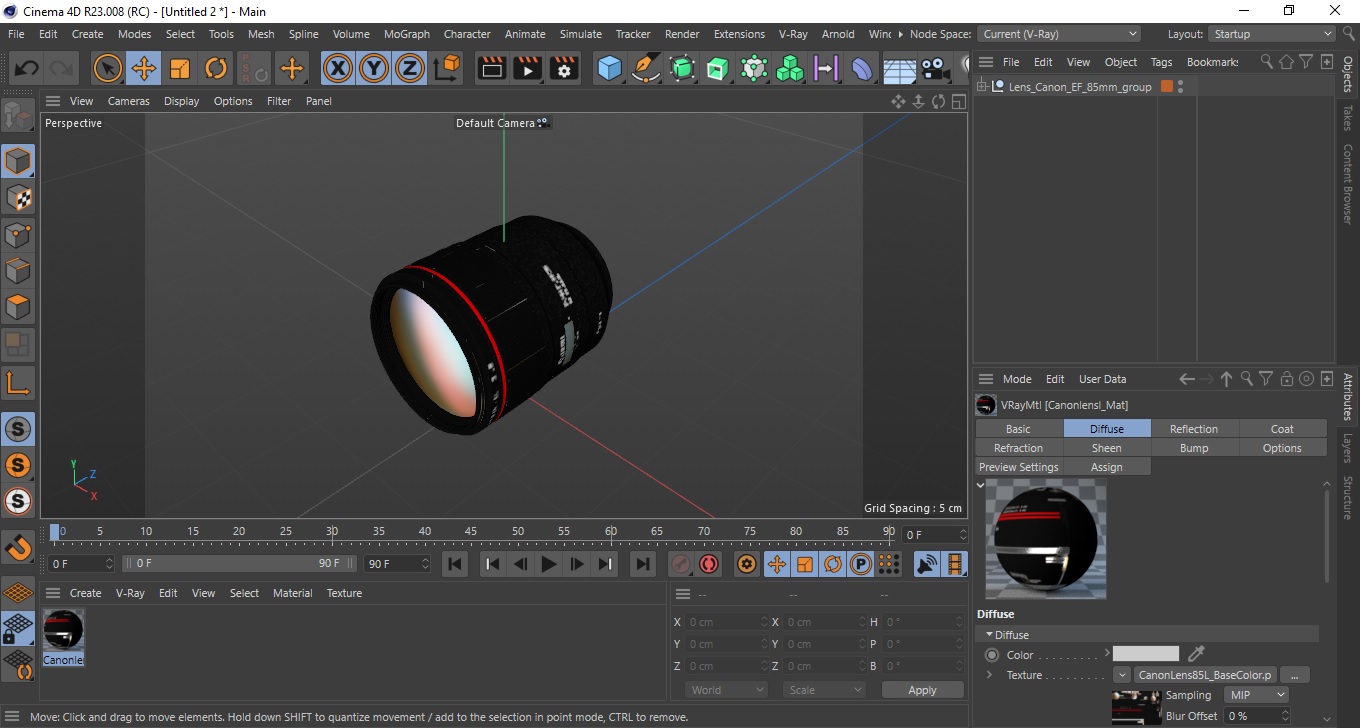Open Node Space dropdown

(x=1061, y=34)
